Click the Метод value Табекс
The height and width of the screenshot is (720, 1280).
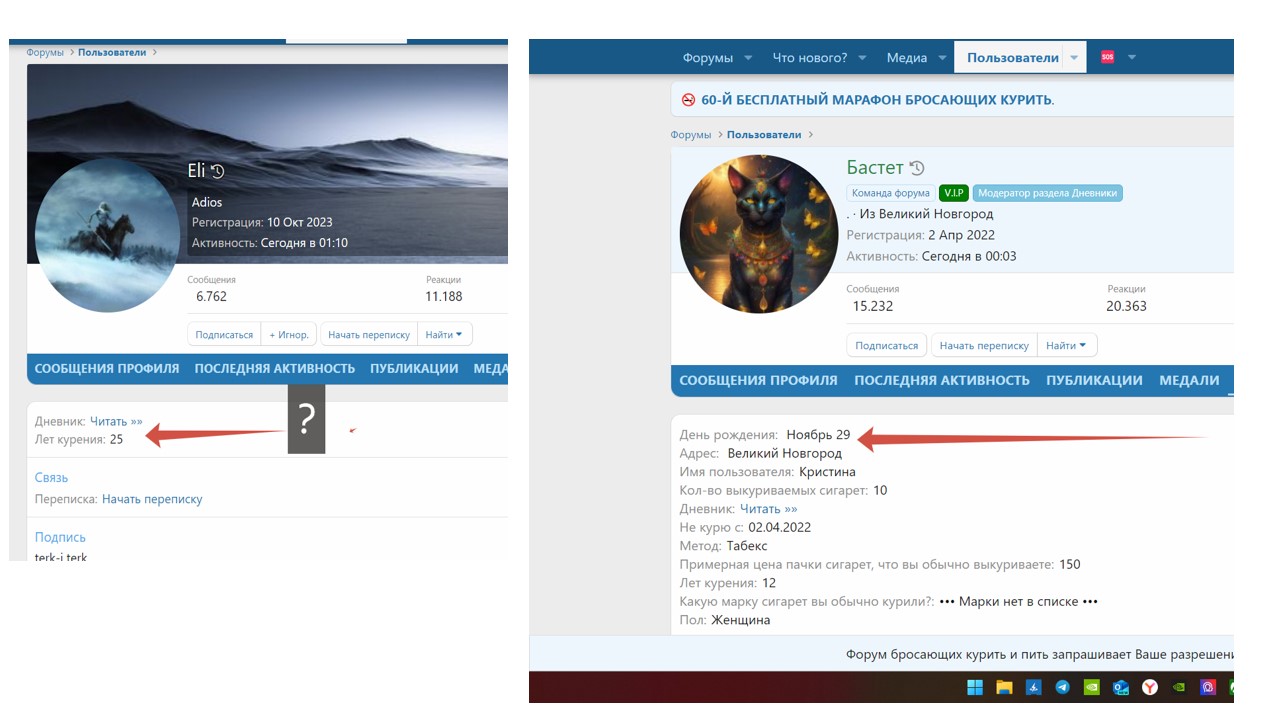click(x=747, y=546)
